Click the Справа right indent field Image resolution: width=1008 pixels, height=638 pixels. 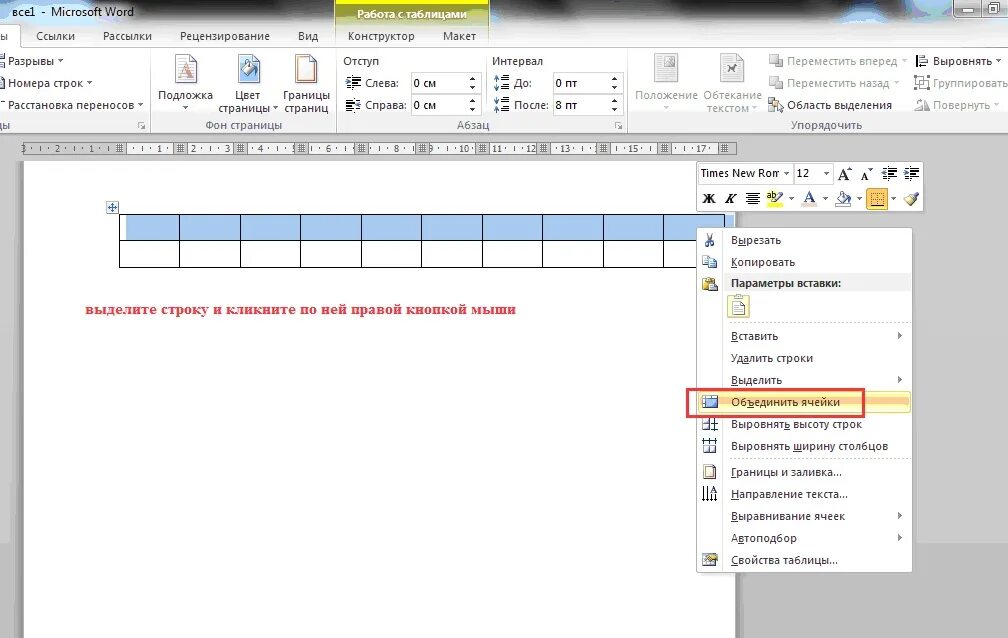[438, 105]
